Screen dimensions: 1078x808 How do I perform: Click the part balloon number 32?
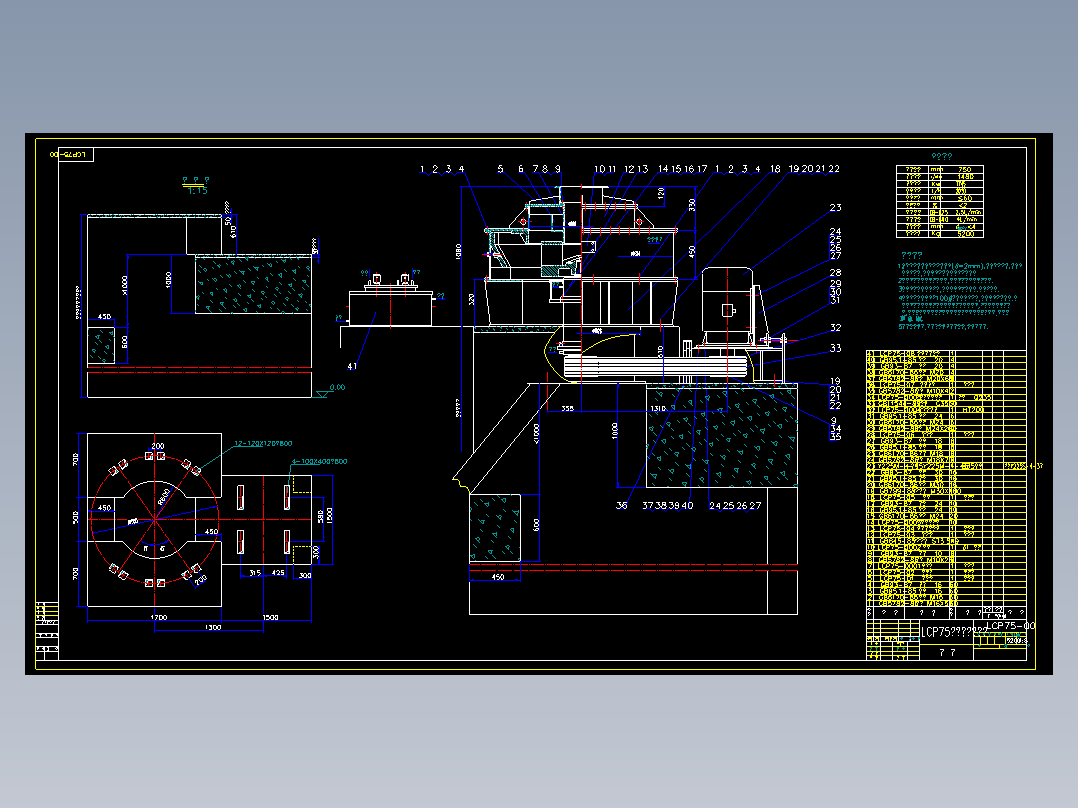(835, 328)
